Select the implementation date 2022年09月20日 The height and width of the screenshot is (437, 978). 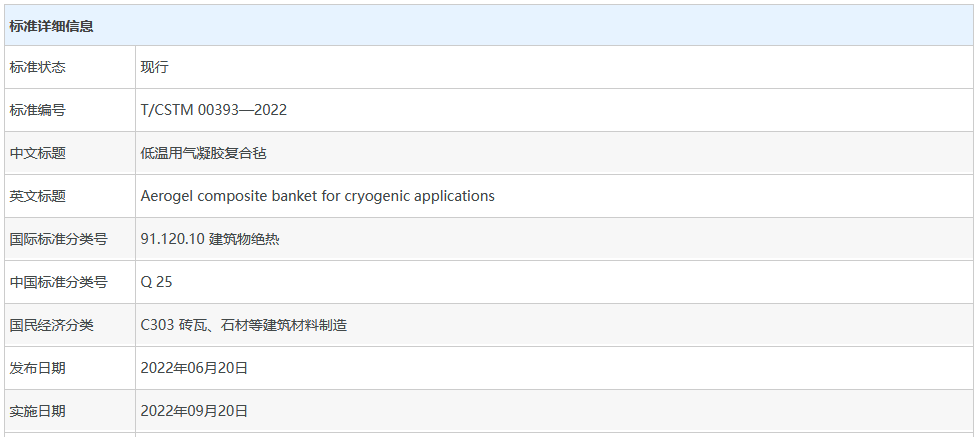(x=194, y=411)
